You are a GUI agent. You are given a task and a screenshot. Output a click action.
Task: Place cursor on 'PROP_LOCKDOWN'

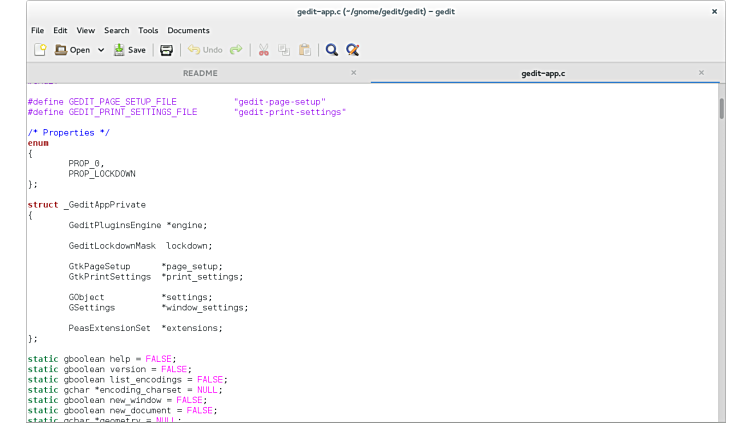point(102,174)
